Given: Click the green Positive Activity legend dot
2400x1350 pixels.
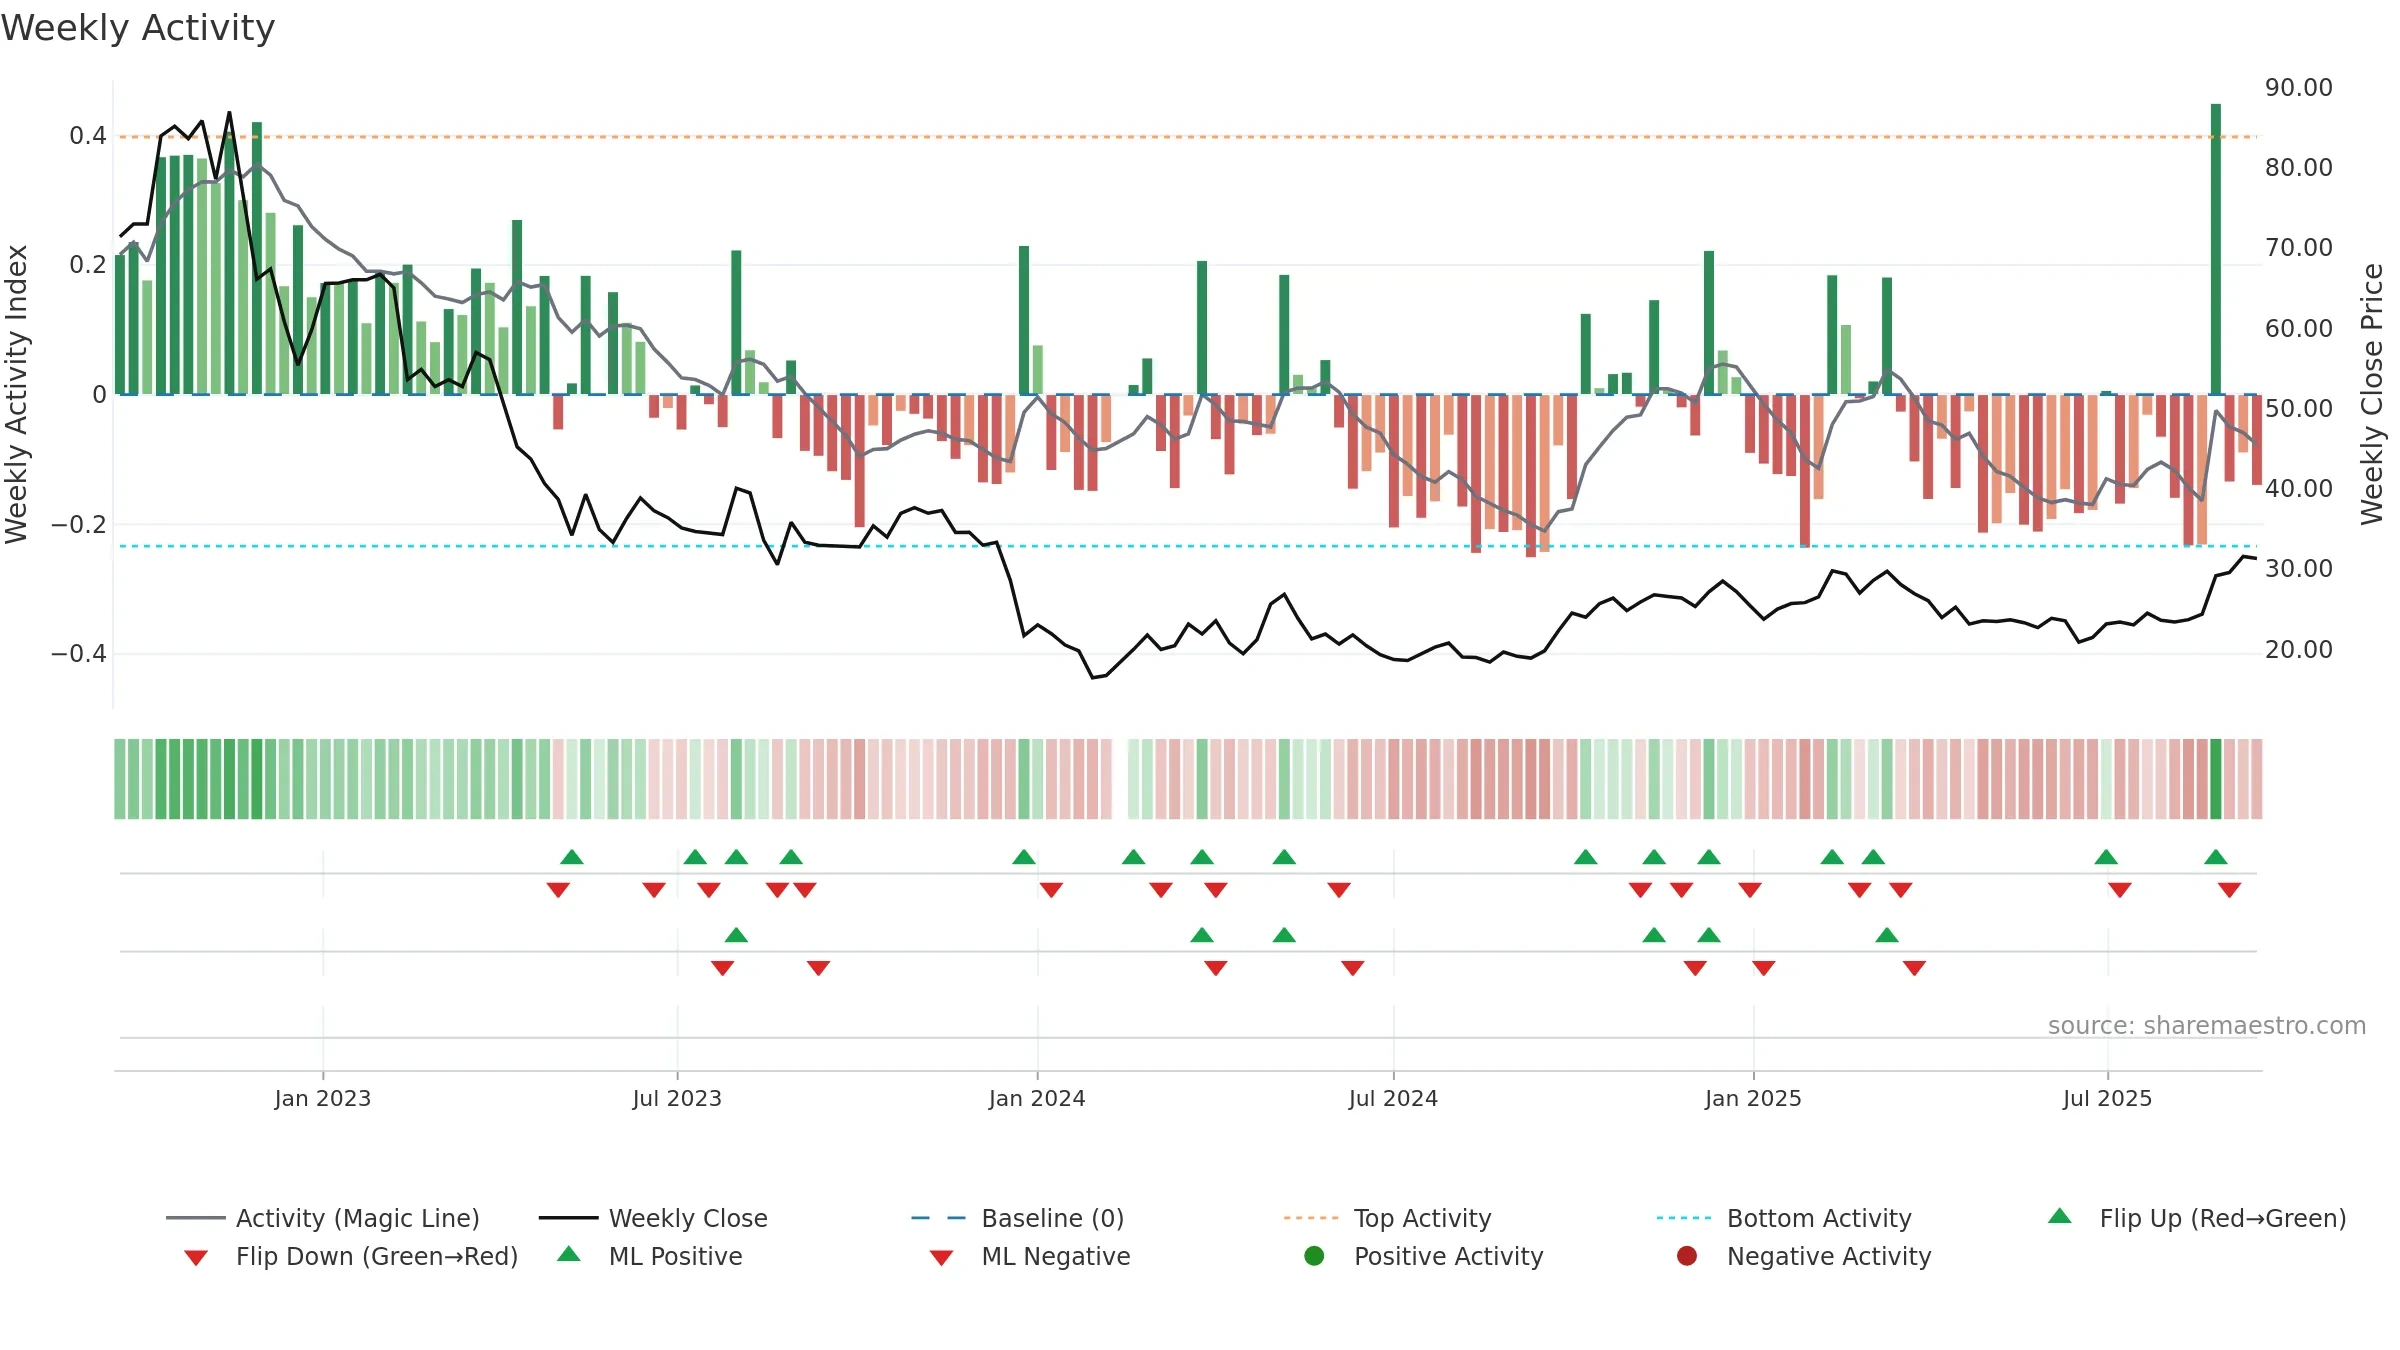Looking at the screenshot, I should [x=1314, y=1256].
